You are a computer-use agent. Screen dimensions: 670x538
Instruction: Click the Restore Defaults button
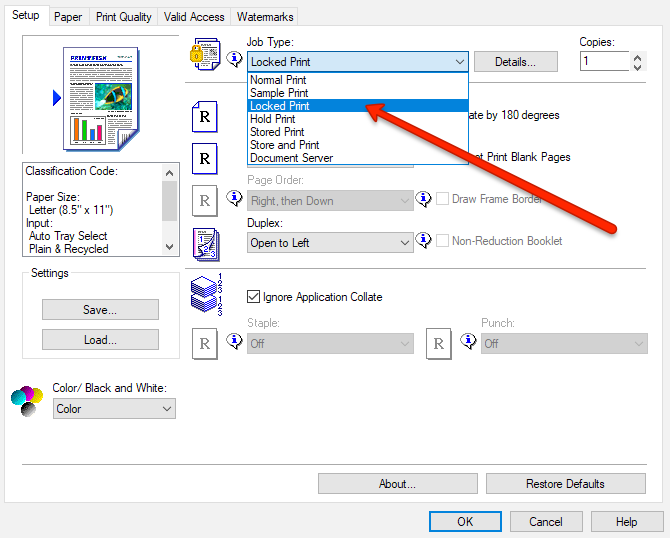point(565,484)
